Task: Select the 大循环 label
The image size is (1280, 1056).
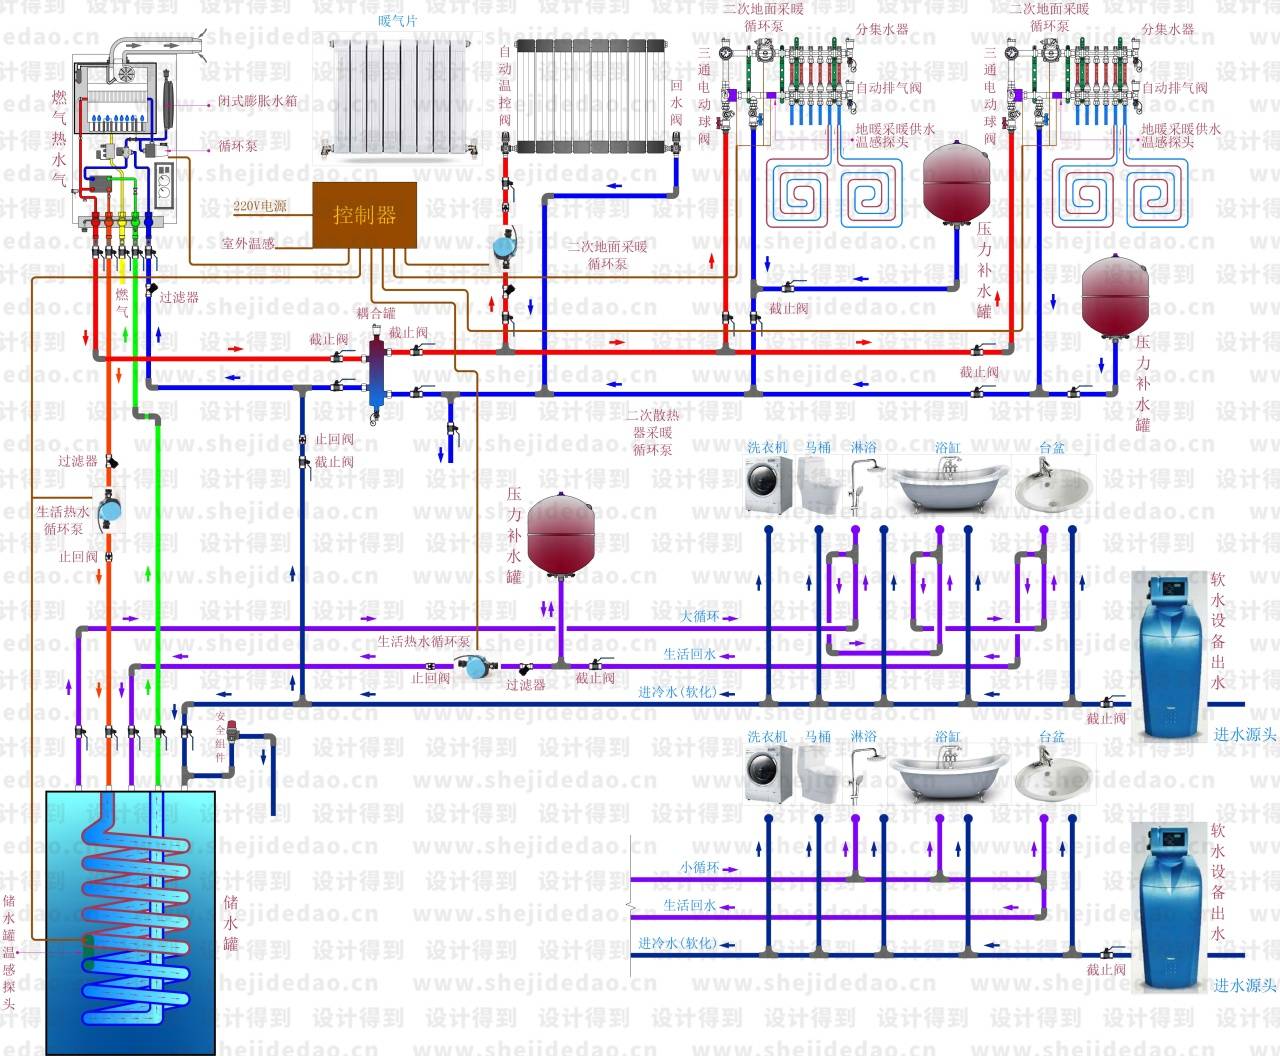Action: (701, 616)
